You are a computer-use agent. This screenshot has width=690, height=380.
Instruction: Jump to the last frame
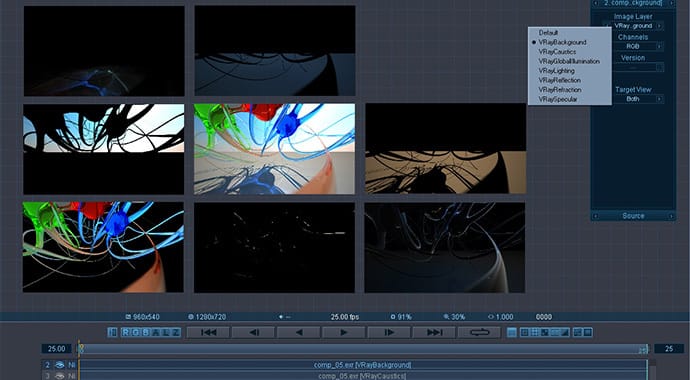434,332
